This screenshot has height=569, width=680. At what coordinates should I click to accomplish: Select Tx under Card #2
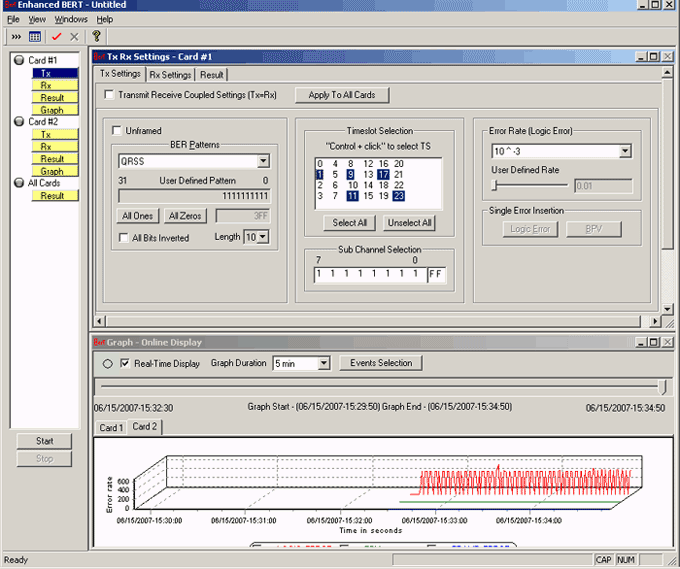55,134
